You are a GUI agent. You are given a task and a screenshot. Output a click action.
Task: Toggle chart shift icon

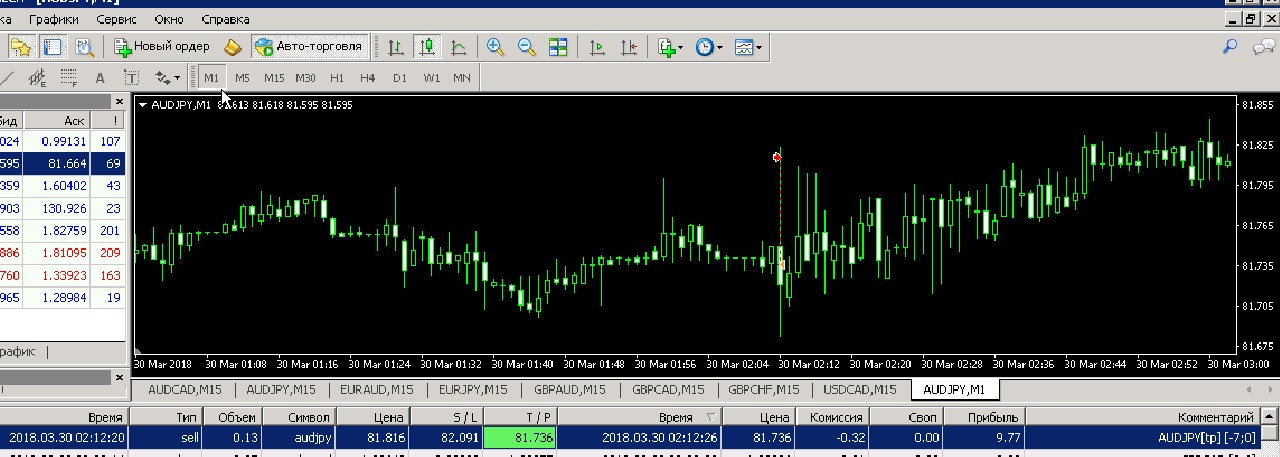click(x=629, y=46)
